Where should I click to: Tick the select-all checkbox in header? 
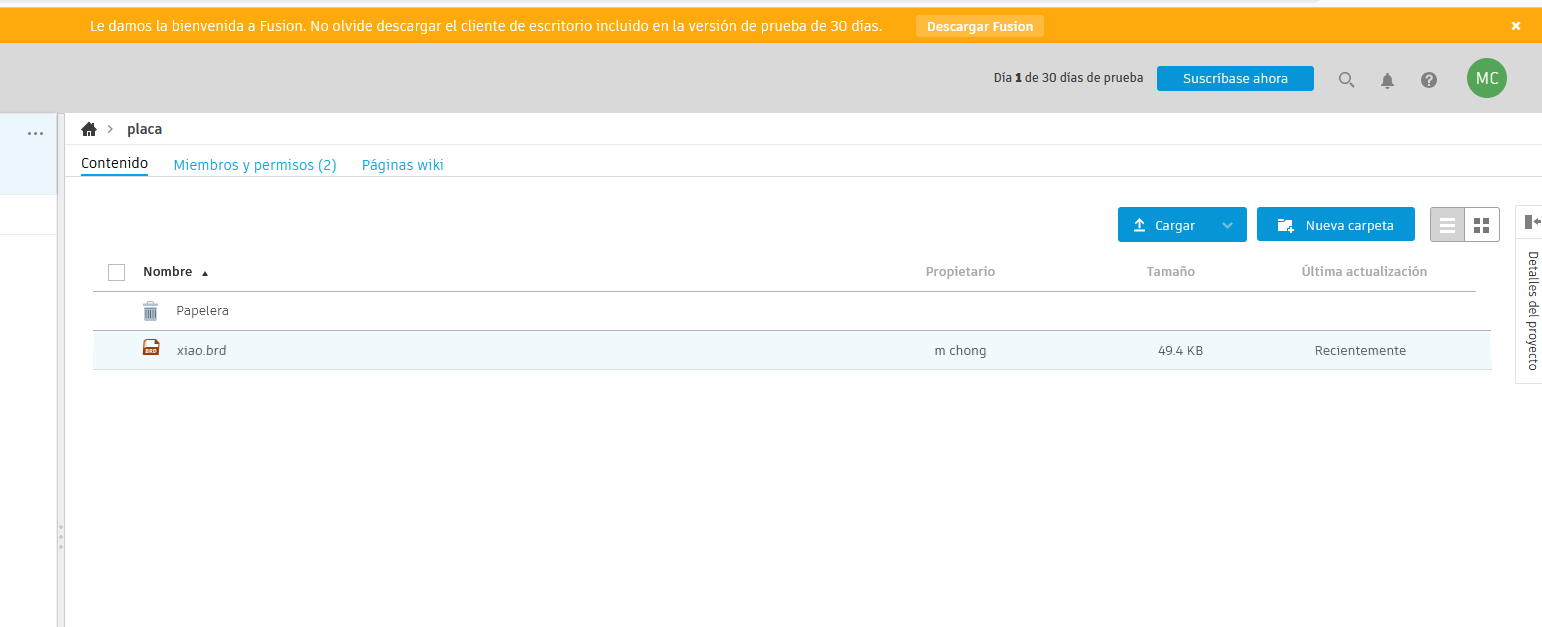tap(116, 272)
